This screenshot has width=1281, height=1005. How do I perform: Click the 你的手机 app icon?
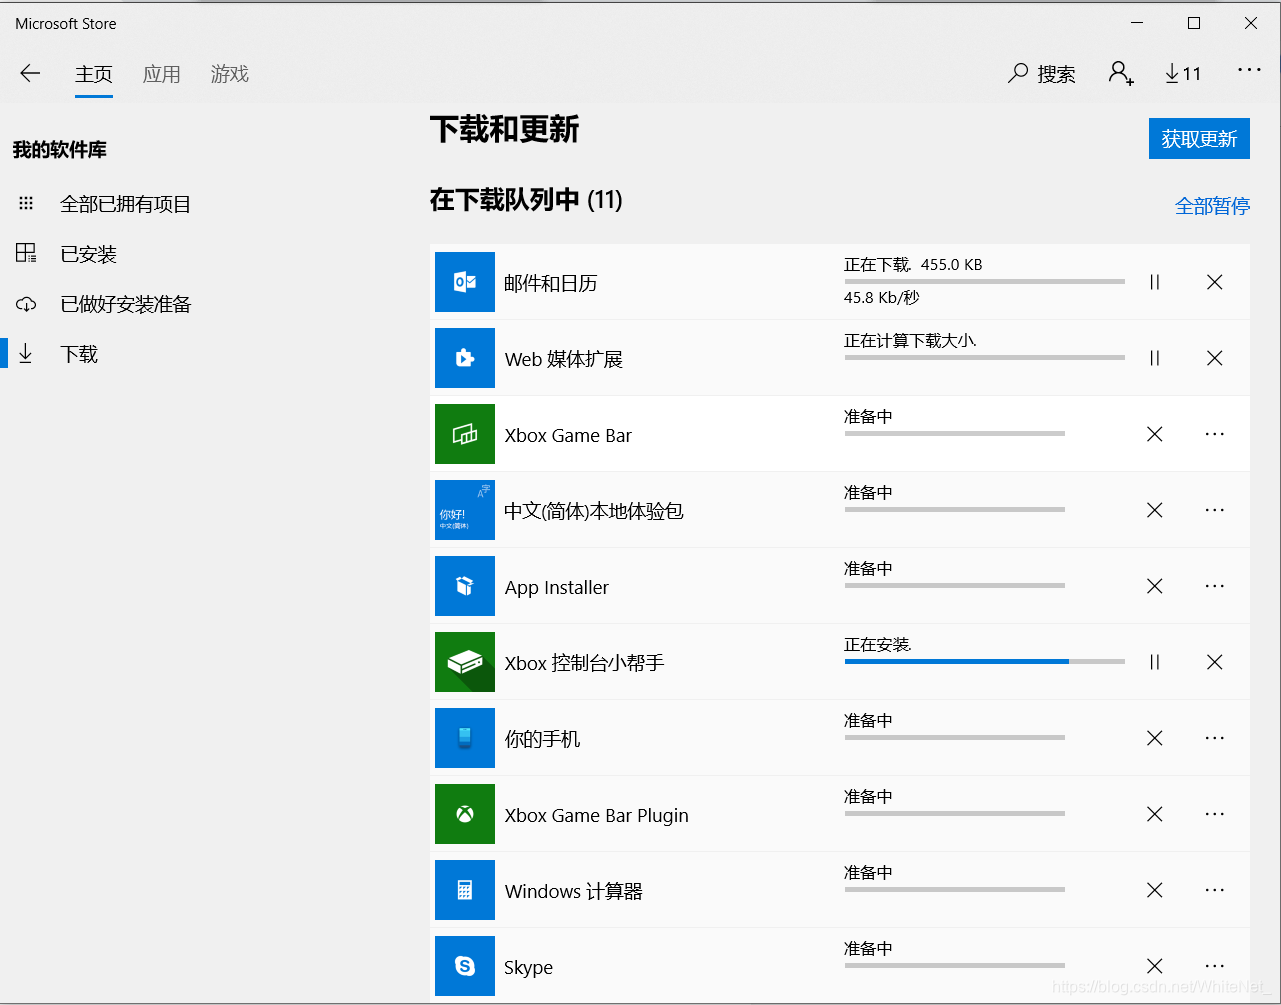click(x=465, y=738)
